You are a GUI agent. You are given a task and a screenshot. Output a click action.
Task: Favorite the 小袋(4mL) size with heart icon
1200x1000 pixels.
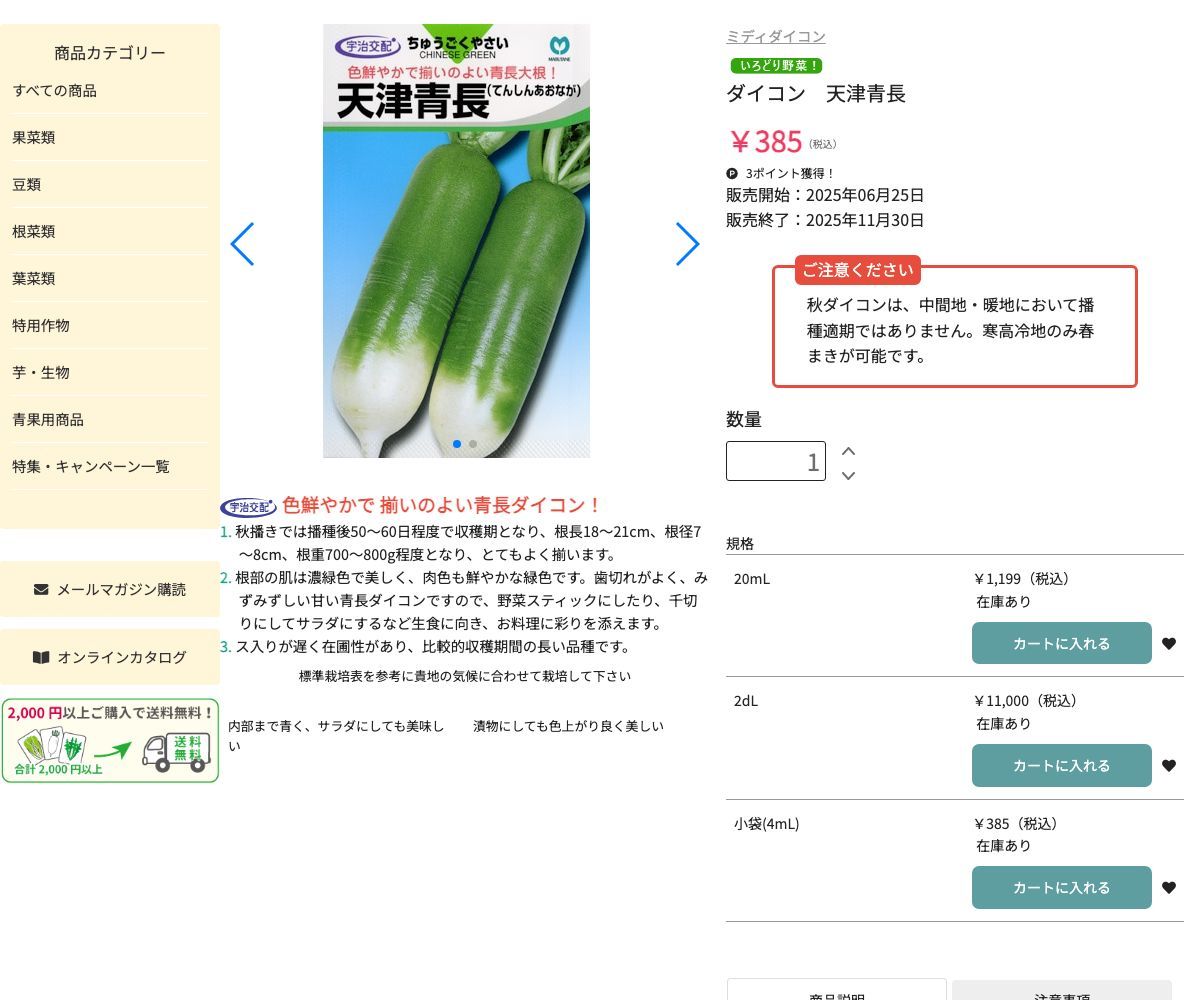tap(1169, 888)
